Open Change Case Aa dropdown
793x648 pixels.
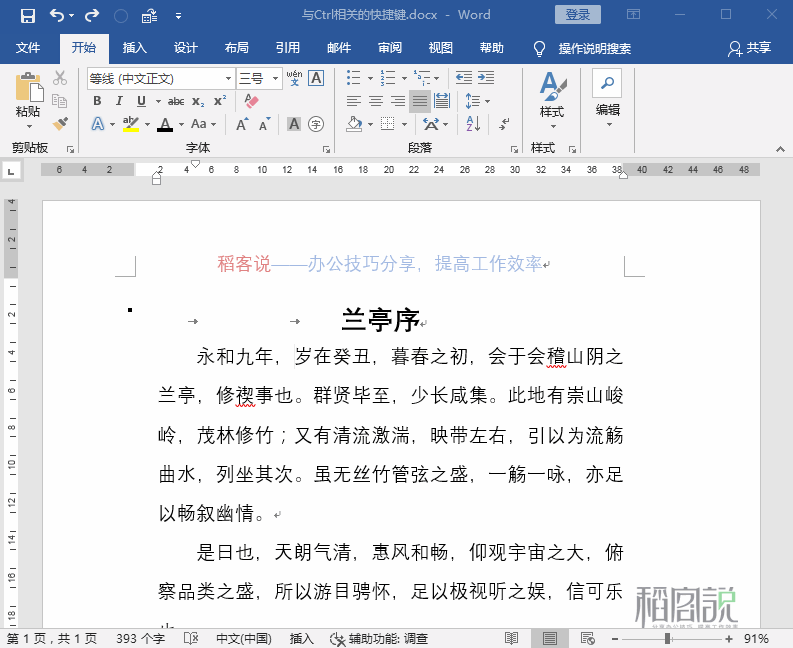203,124
